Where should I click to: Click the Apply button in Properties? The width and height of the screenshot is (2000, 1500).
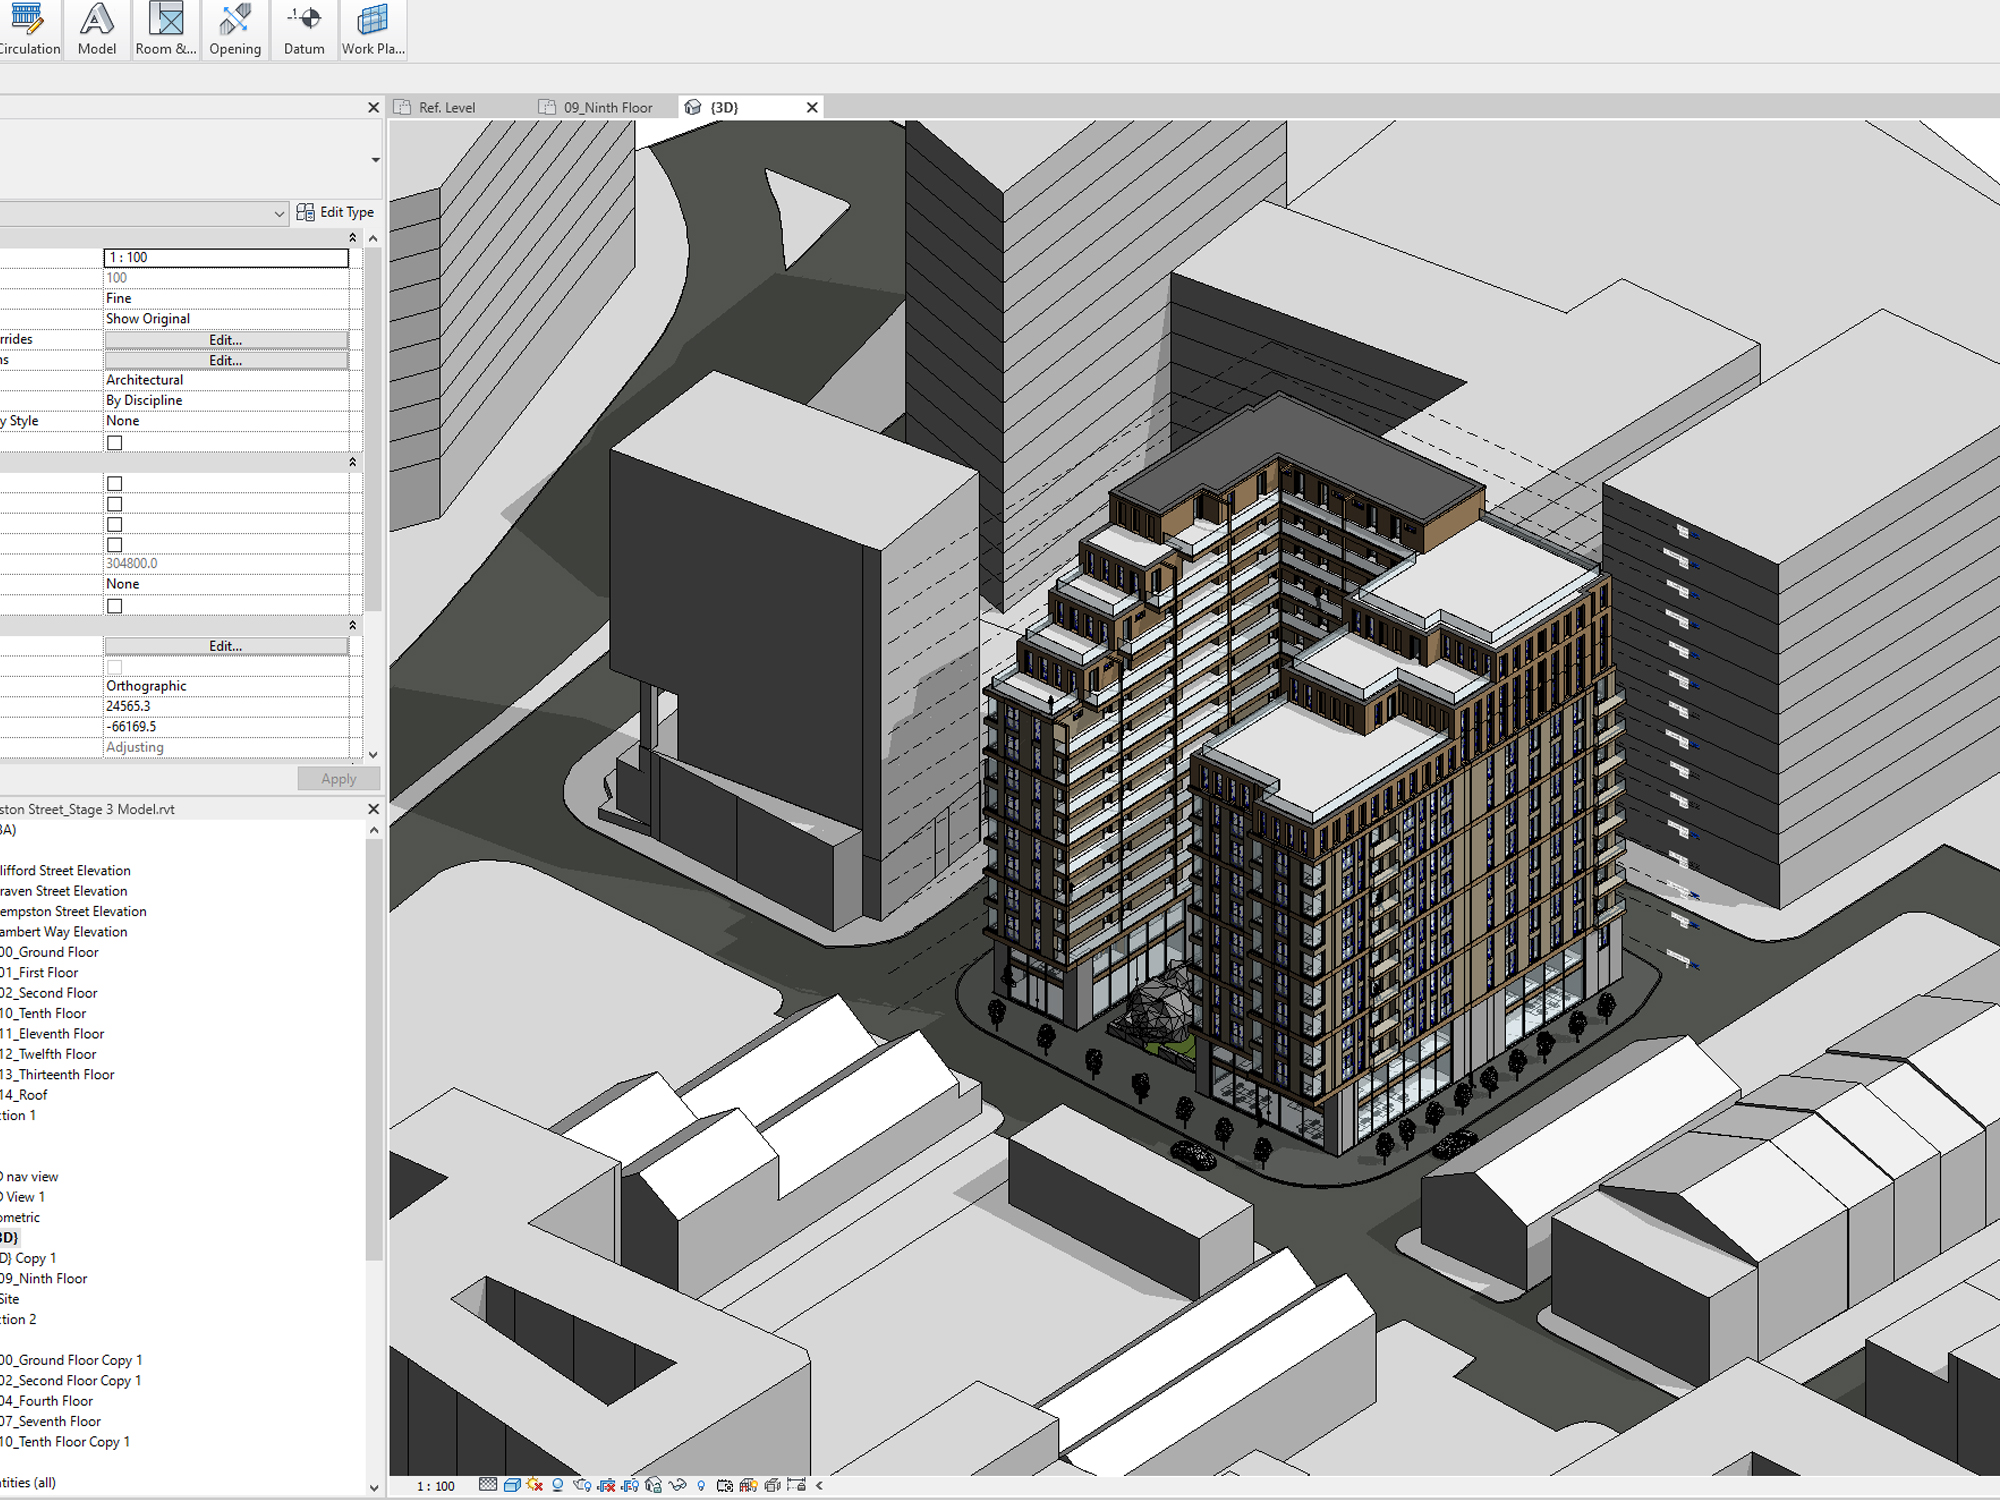(x=338, y=778)
